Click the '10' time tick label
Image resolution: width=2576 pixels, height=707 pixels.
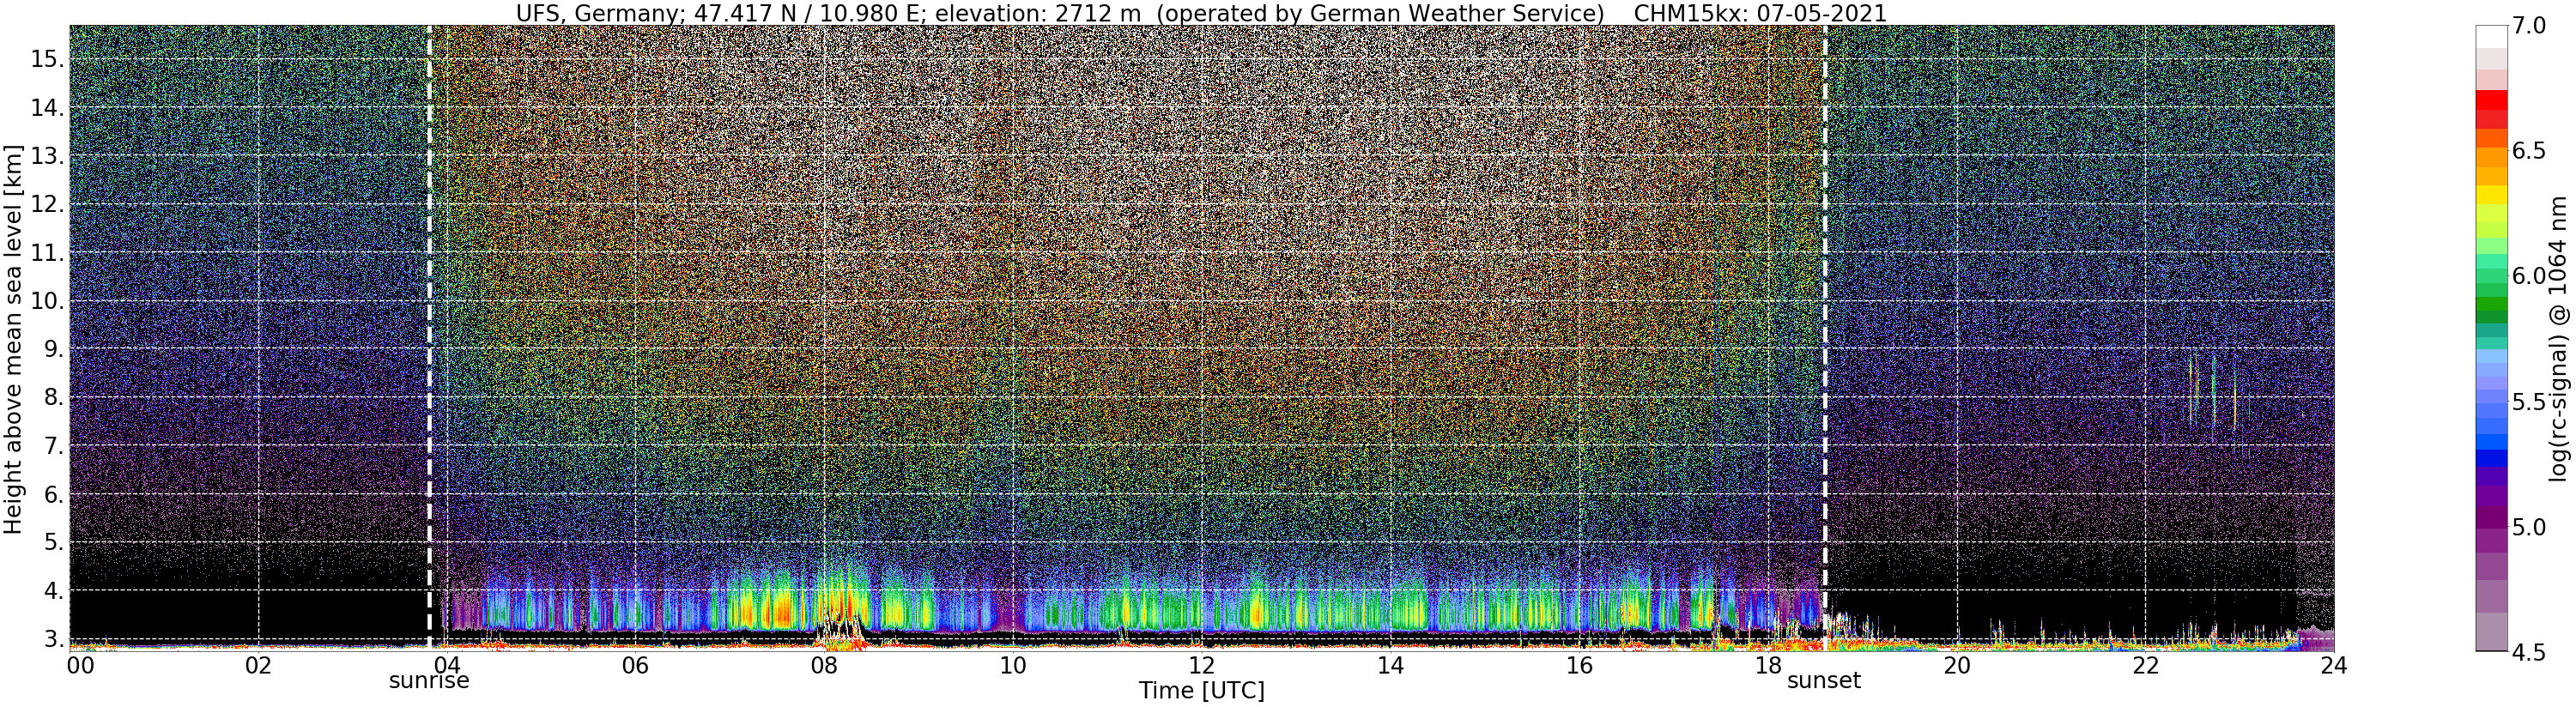1013,665
